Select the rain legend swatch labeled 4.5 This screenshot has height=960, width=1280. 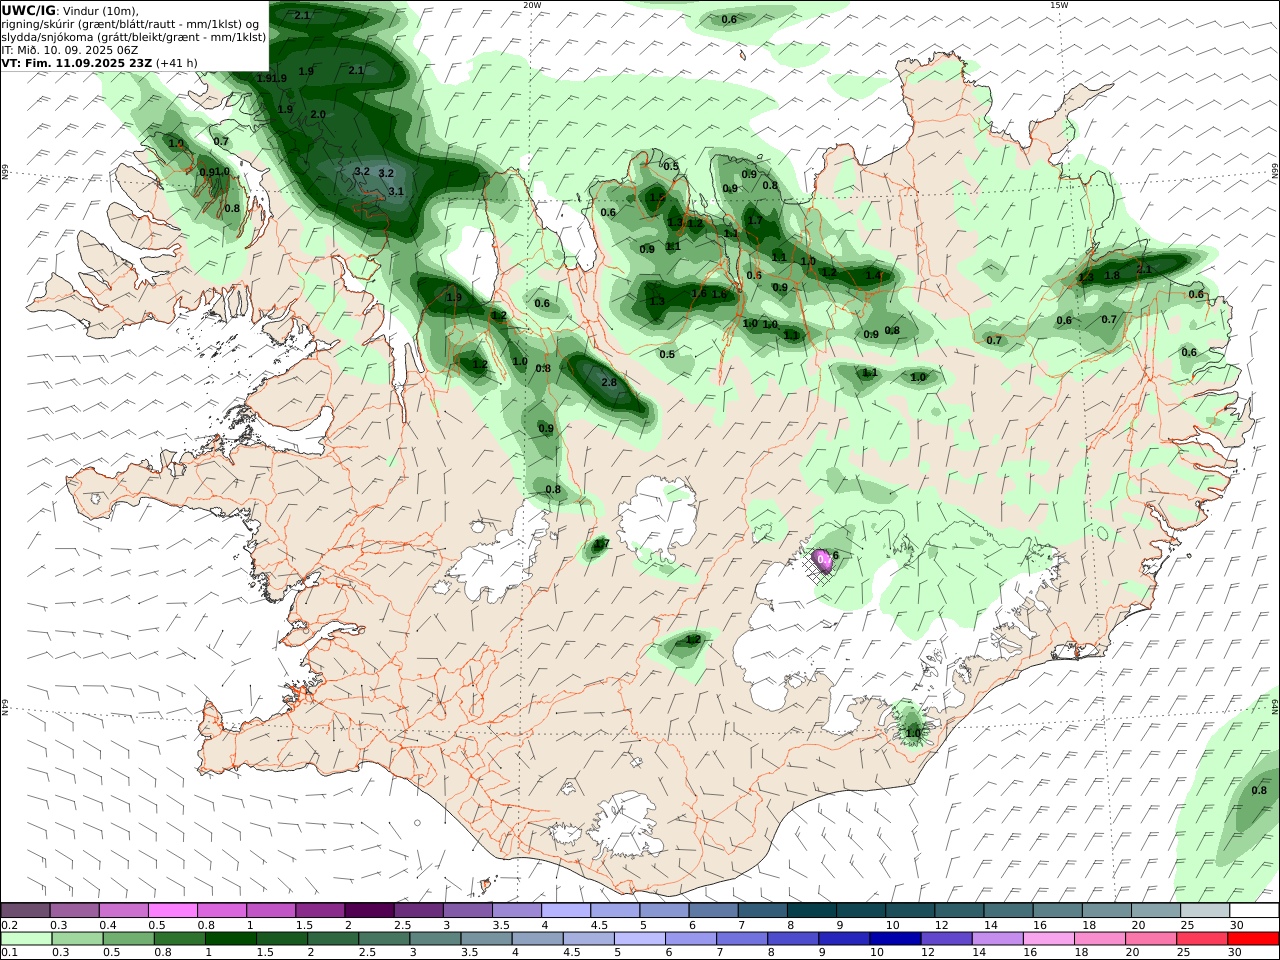coord(589,938)
